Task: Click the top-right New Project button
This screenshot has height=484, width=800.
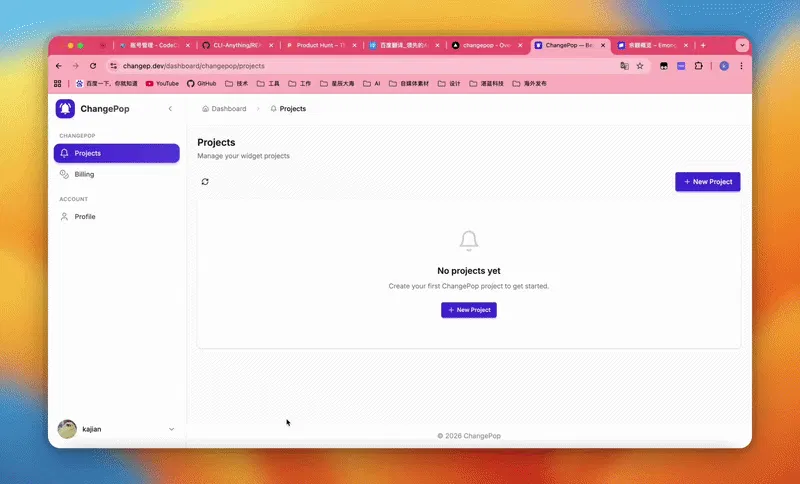Action: click(x=708, y=182)
